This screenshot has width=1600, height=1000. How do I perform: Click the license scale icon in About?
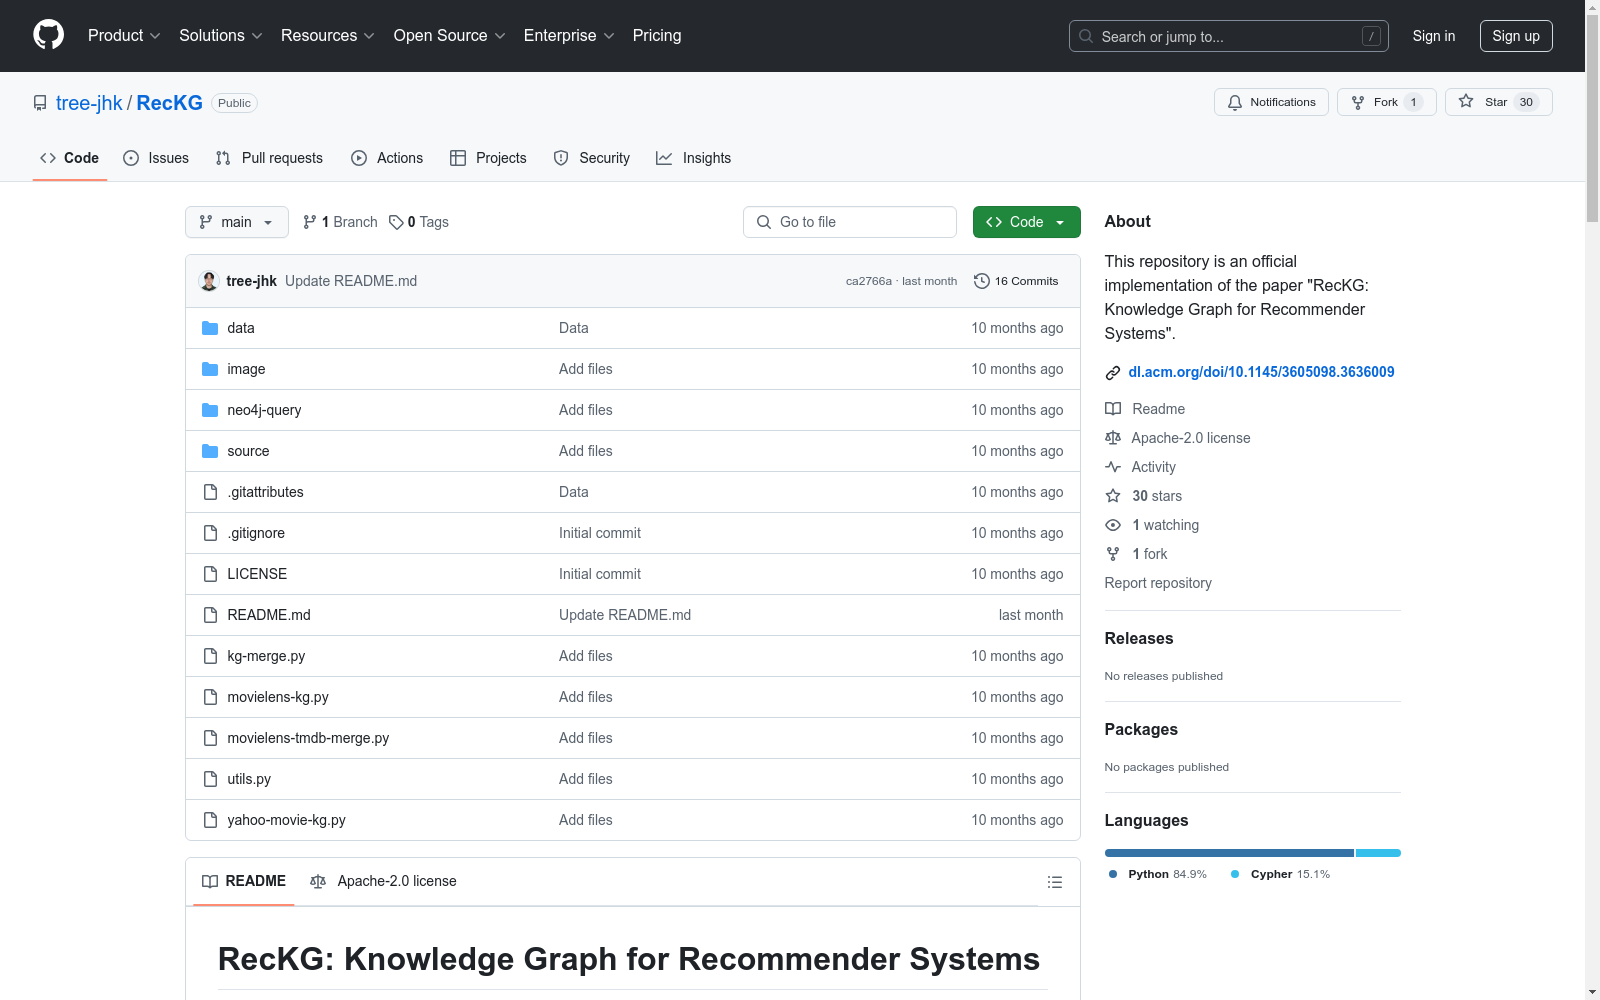click(x=1113, y=438)
